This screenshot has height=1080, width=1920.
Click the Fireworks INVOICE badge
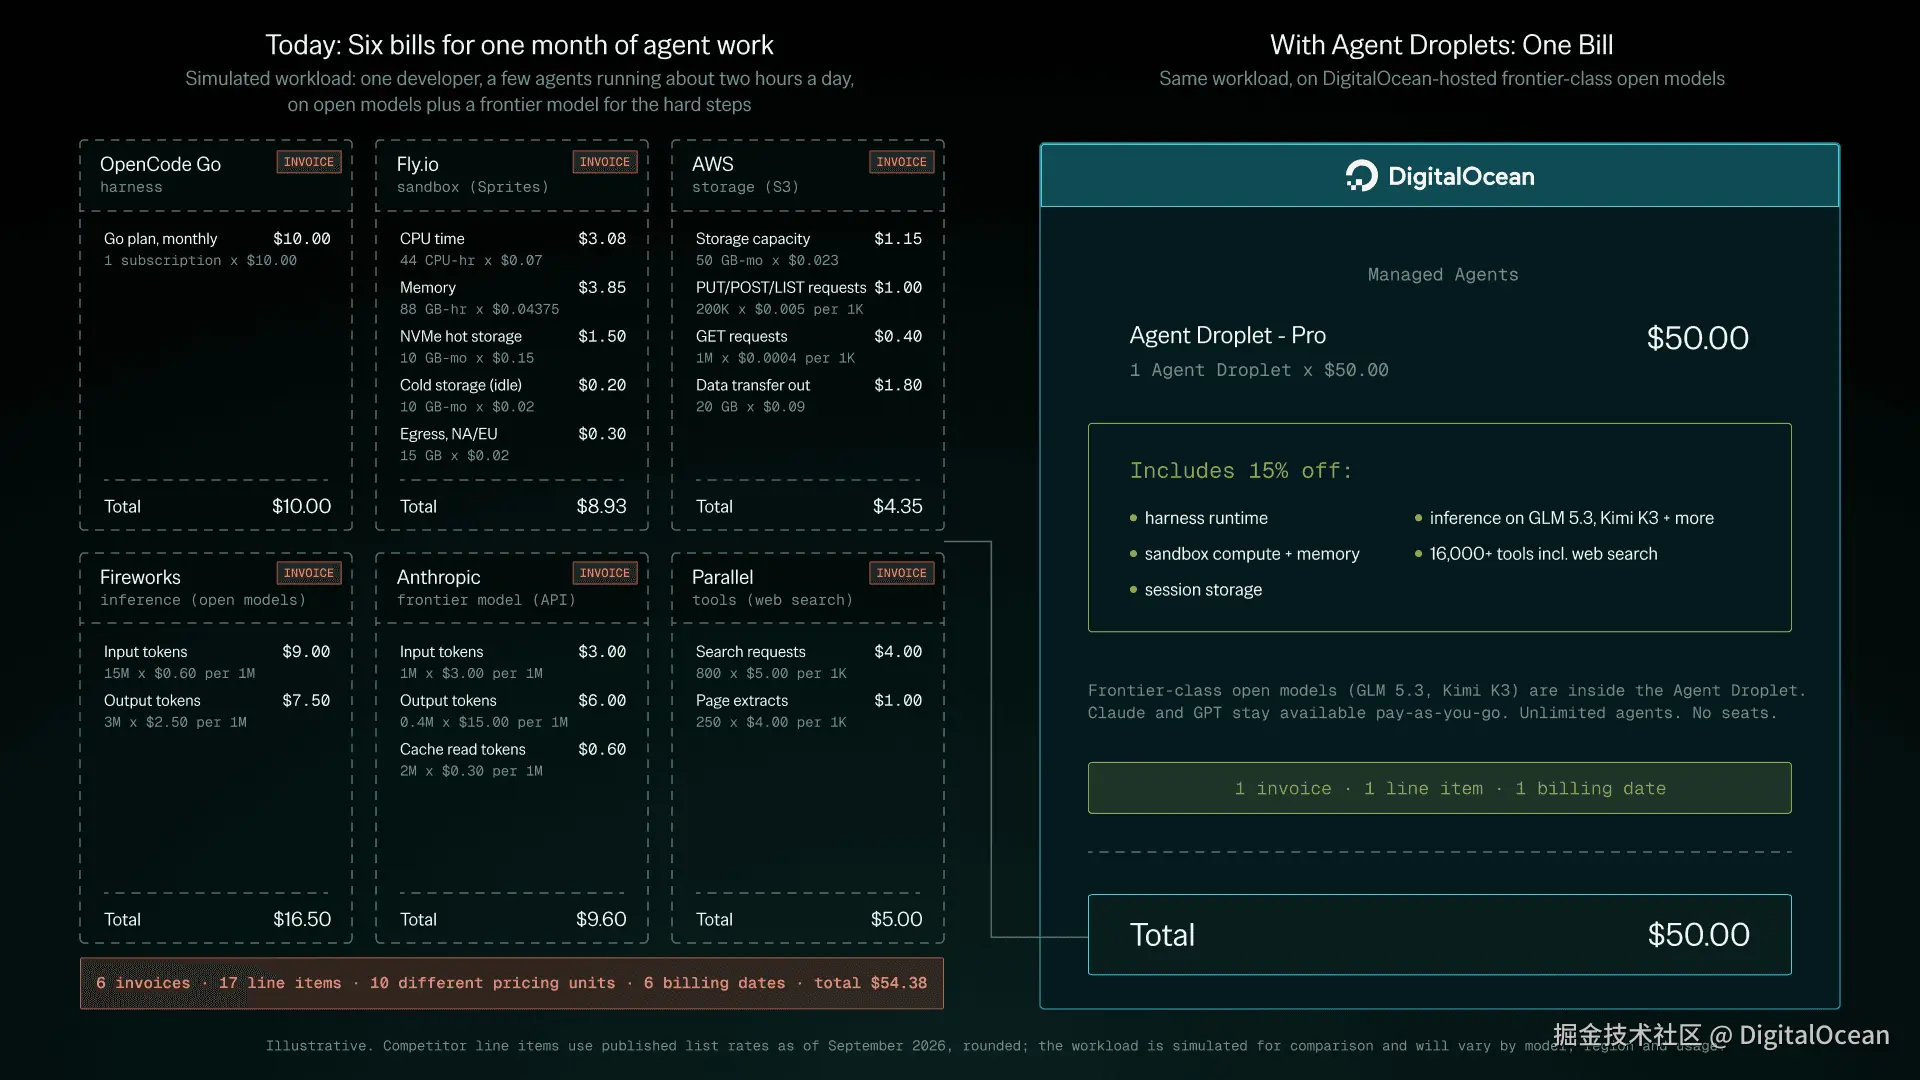(x=309, y=573)
